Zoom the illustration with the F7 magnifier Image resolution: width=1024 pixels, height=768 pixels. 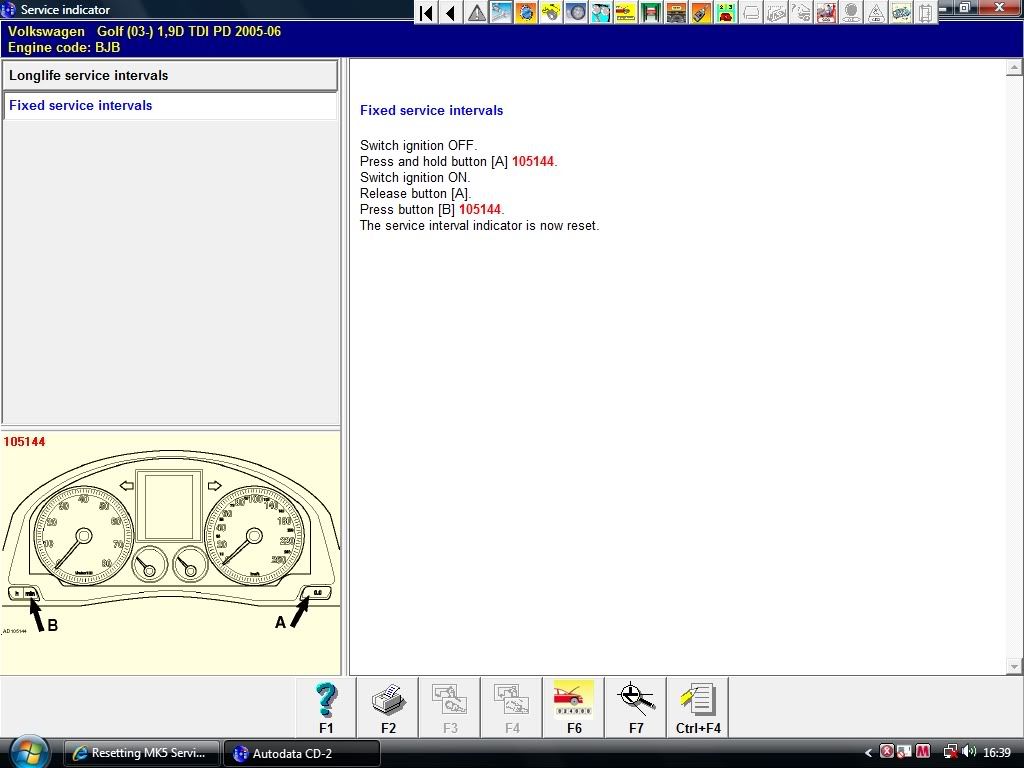636,707
